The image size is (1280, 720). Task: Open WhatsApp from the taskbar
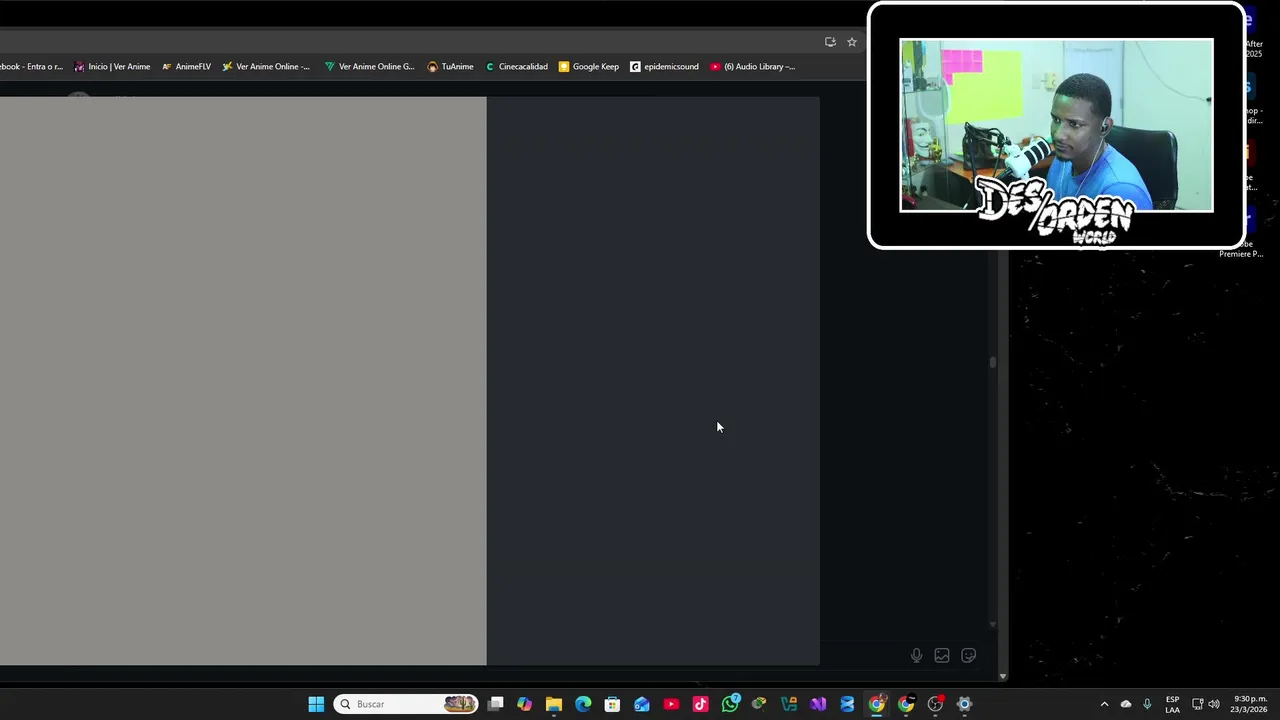(731, 704)
